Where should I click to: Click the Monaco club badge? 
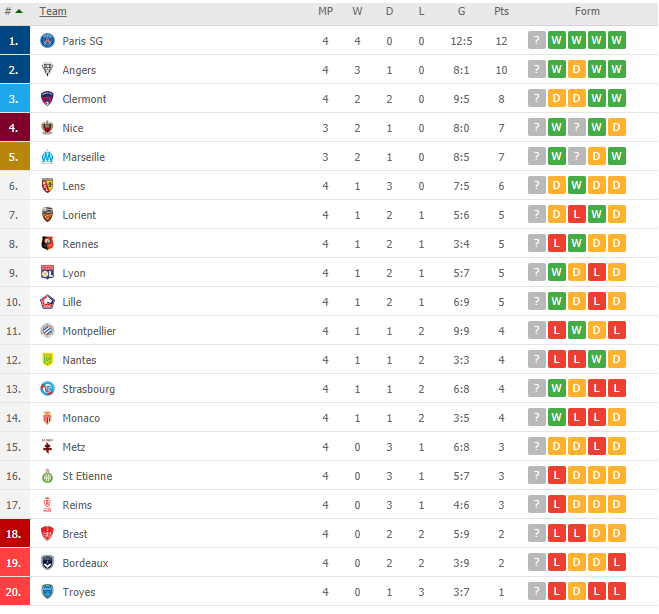(x=47, y=418)
